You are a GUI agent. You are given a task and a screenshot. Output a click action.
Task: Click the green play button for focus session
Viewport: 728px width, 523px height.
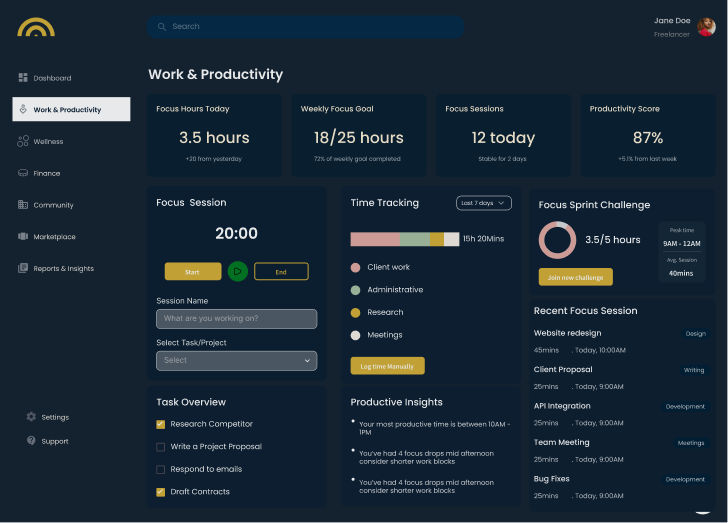click(x=238, y=271)
